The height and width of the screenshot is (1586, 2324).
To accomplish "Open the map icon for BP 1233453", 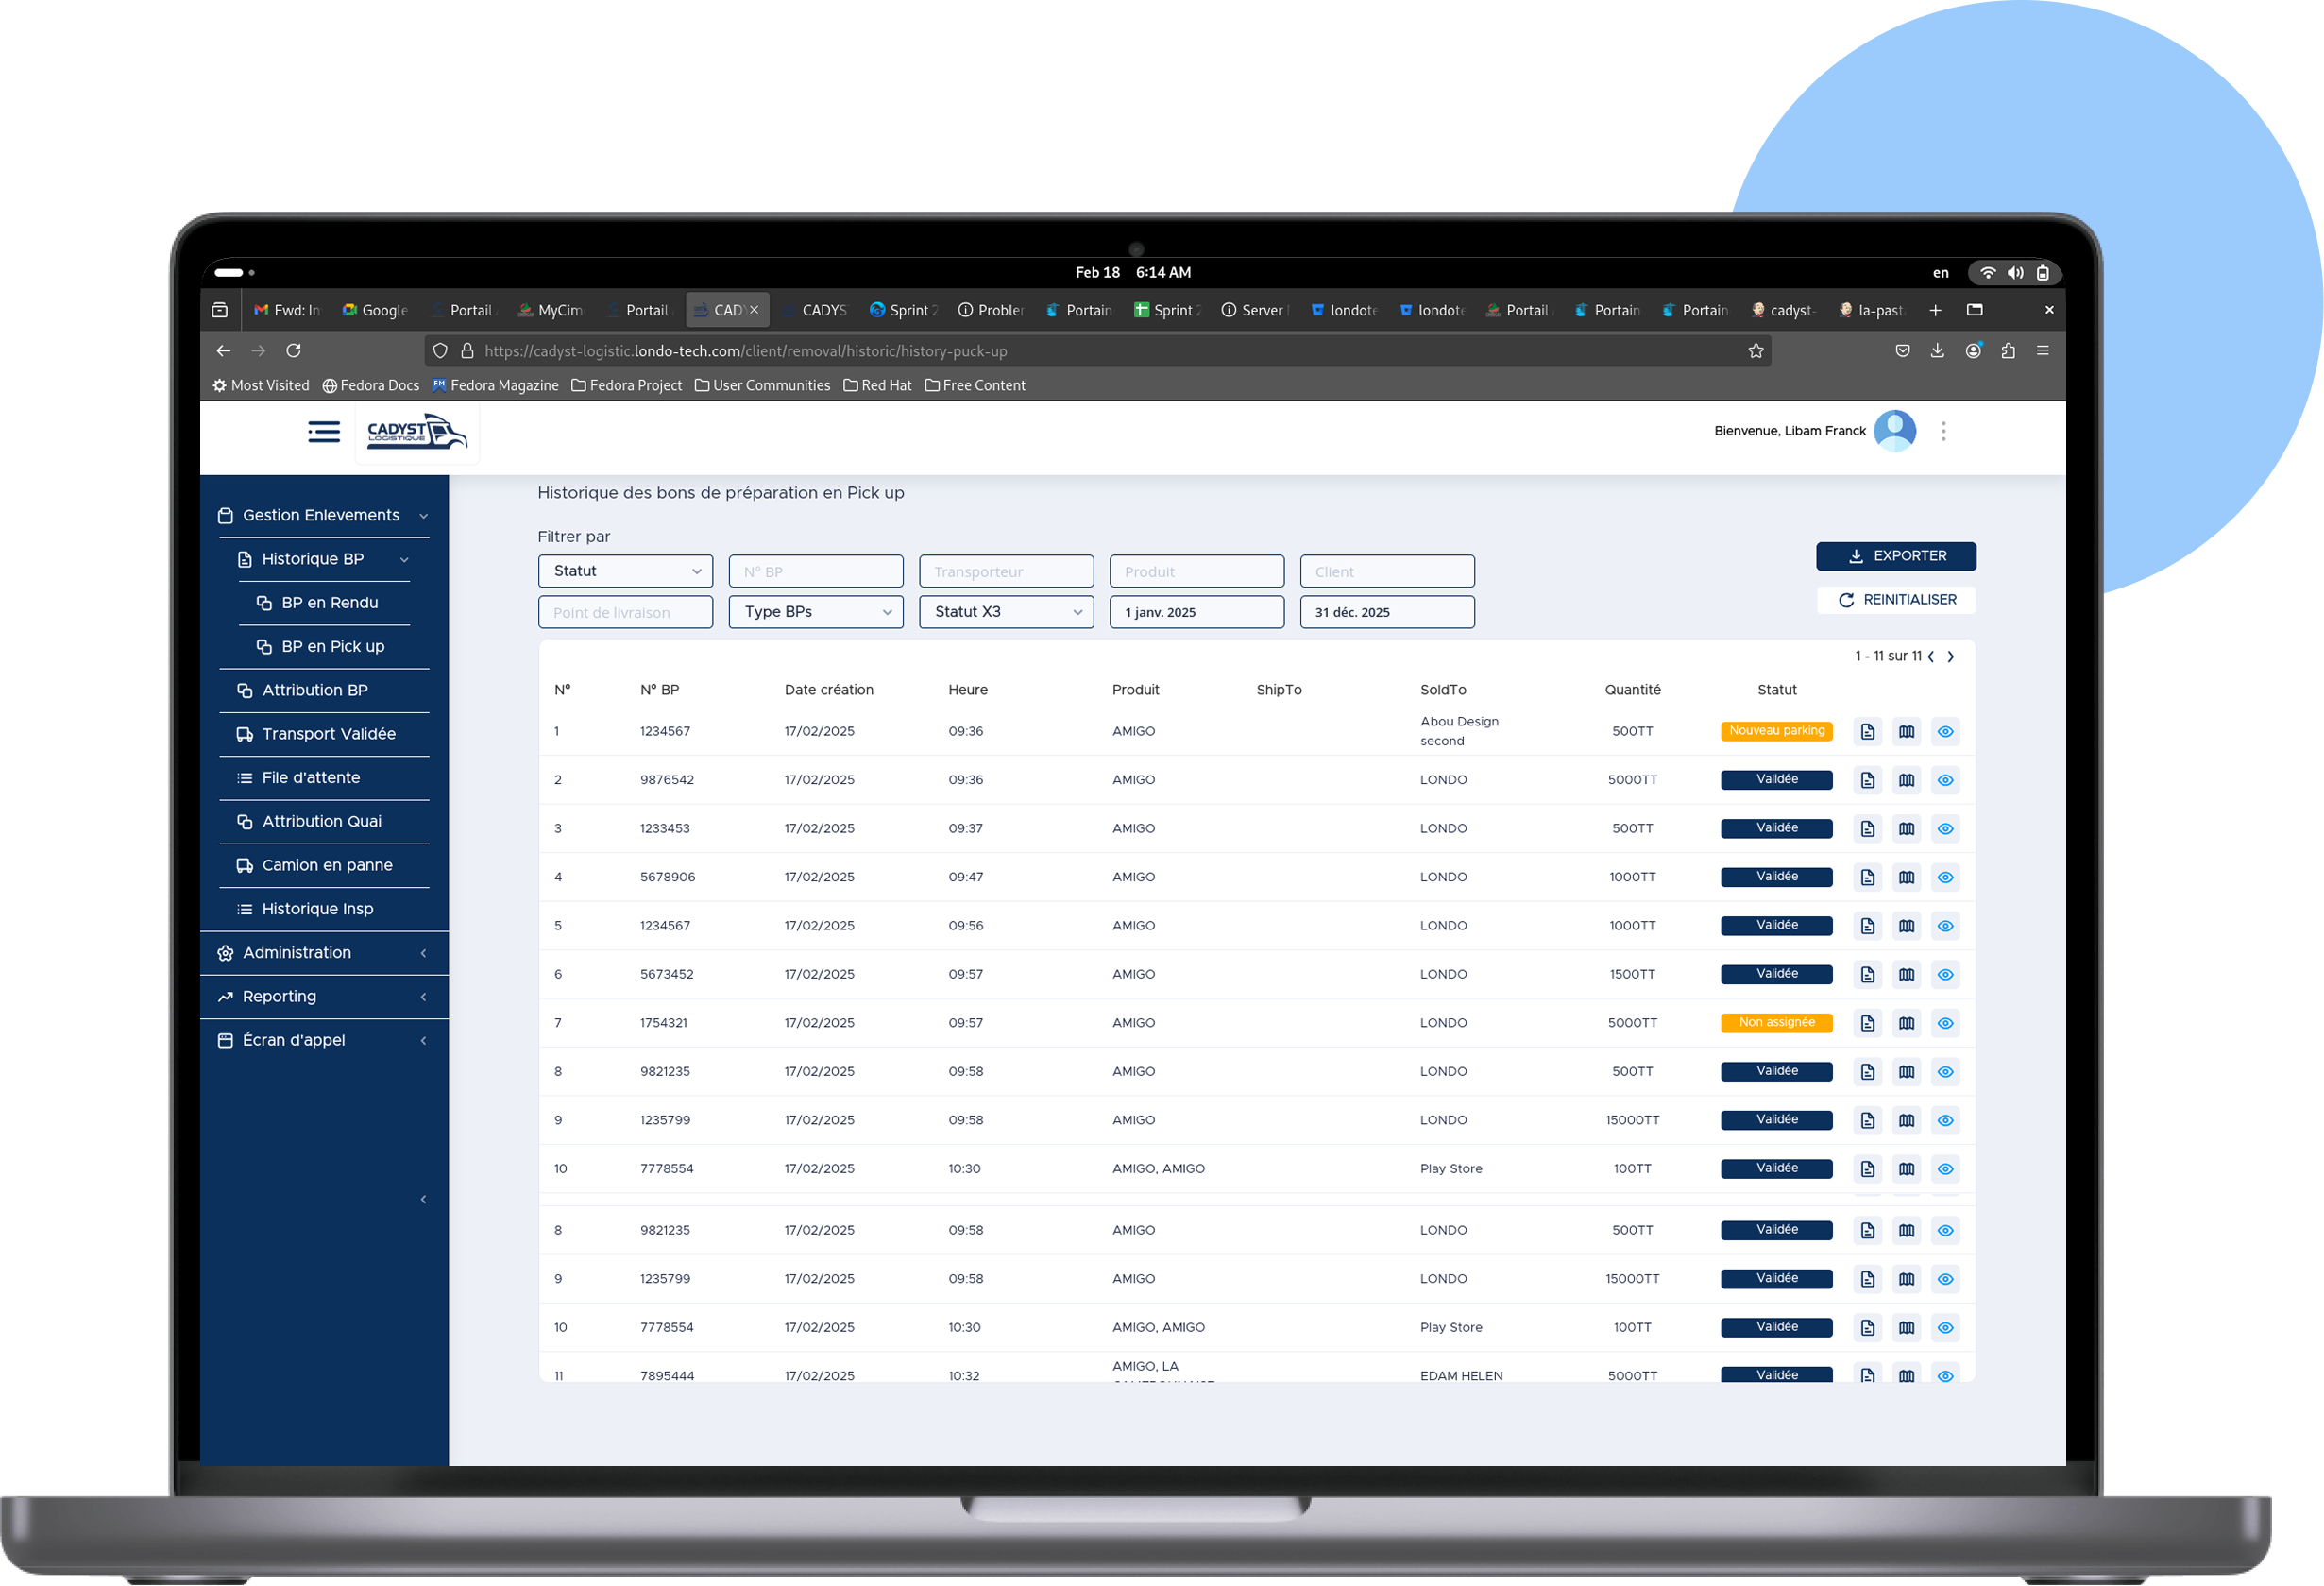I will [1907, 828].
